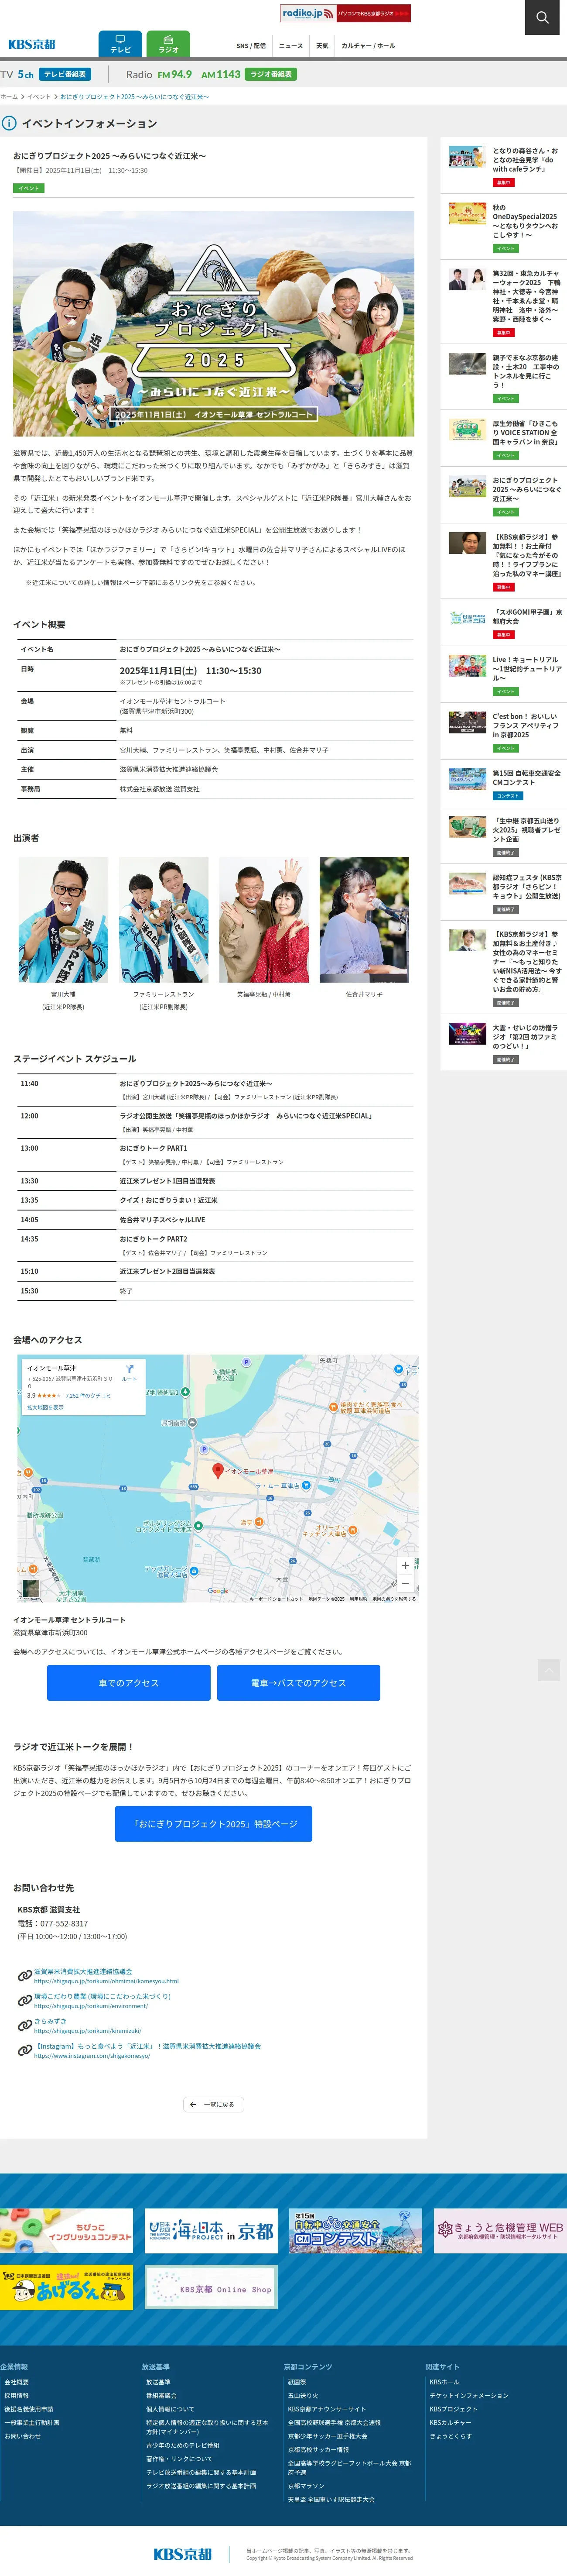This screenshot has height=2576, width=567.
Task: Open link 滋賀県米消費拡大推進連絡協議会
Action: [83, 1971]
